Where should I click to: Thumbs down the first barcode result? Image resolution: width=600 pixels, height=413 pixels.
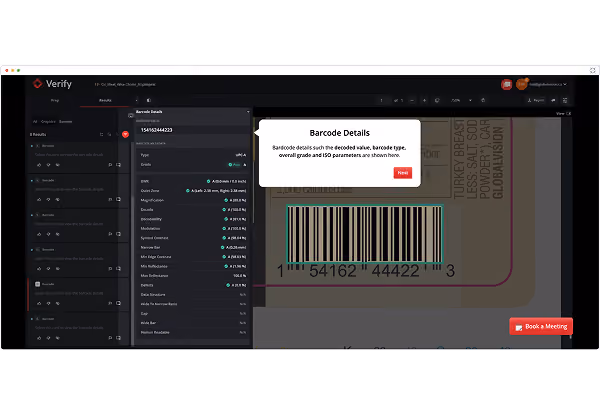(48, 165)
